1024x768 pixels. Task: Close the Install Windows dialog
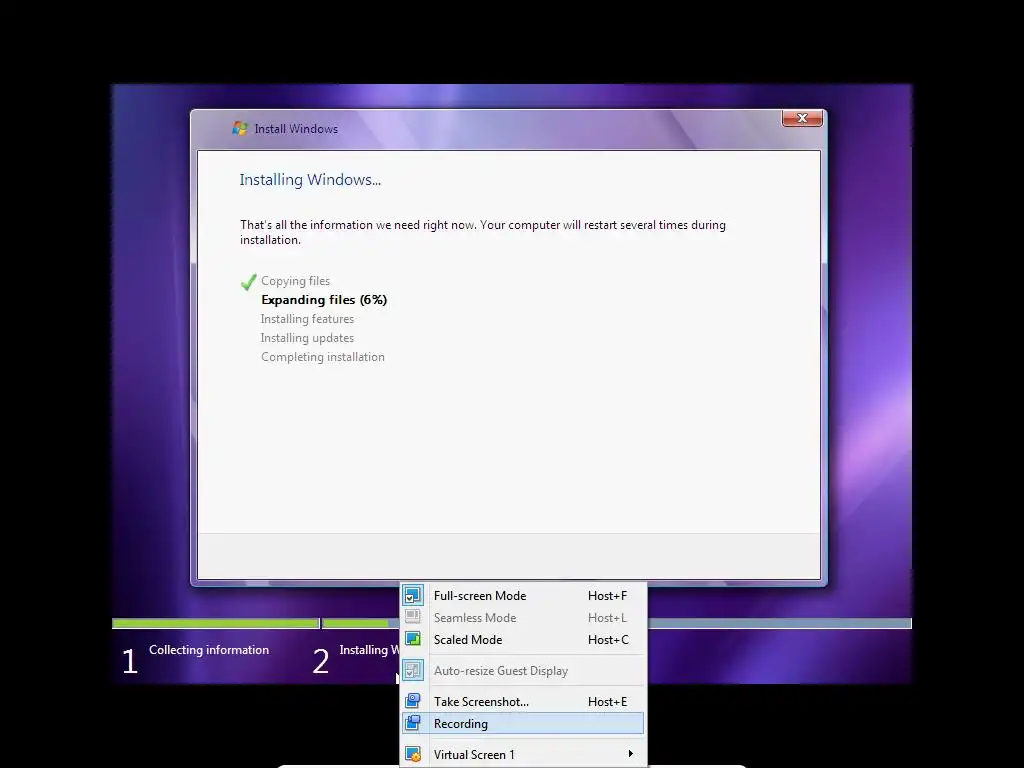(802, 118)
